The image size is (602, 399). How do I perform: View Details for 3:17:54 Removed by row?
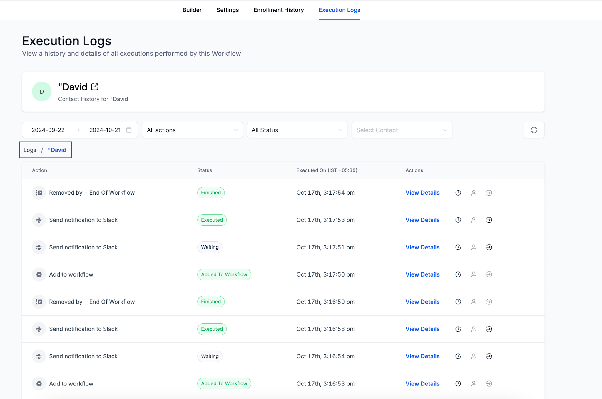click(x=422, y=193)
